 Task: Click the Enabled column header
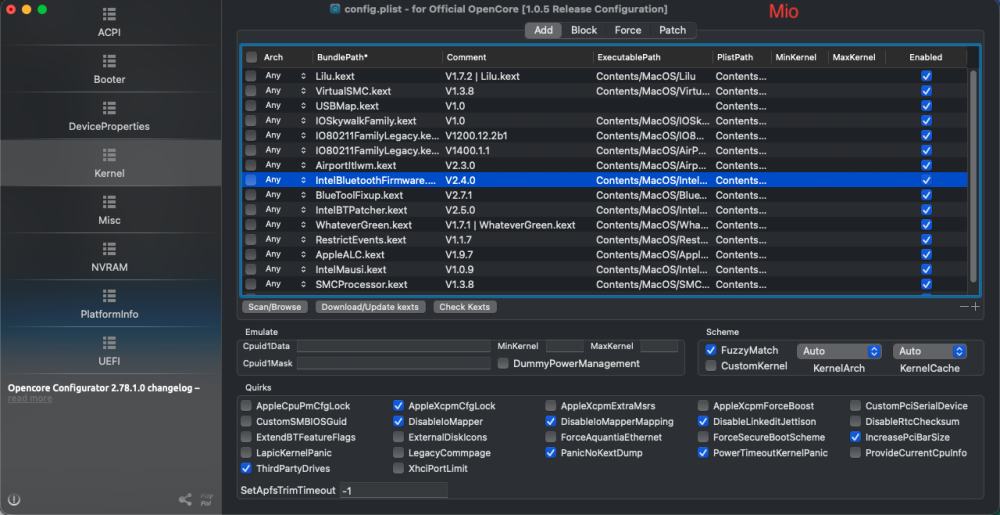tap(925, 57)
